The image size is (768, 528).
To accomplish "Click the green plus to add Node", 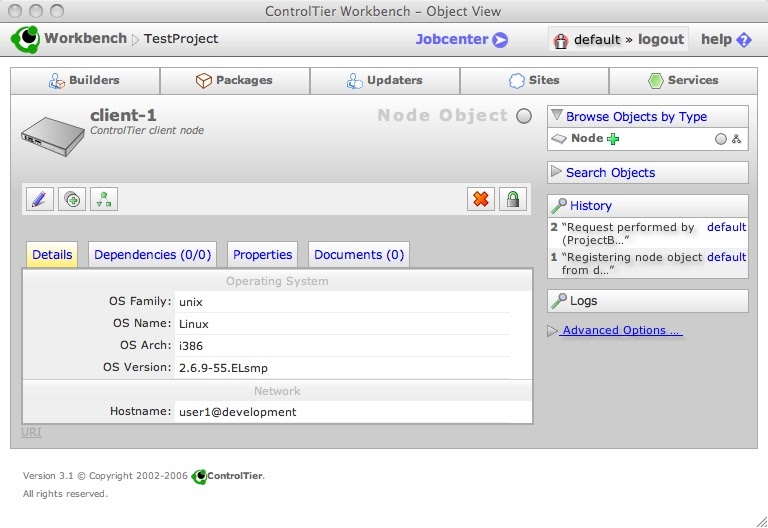I will [x=613, y=139].
